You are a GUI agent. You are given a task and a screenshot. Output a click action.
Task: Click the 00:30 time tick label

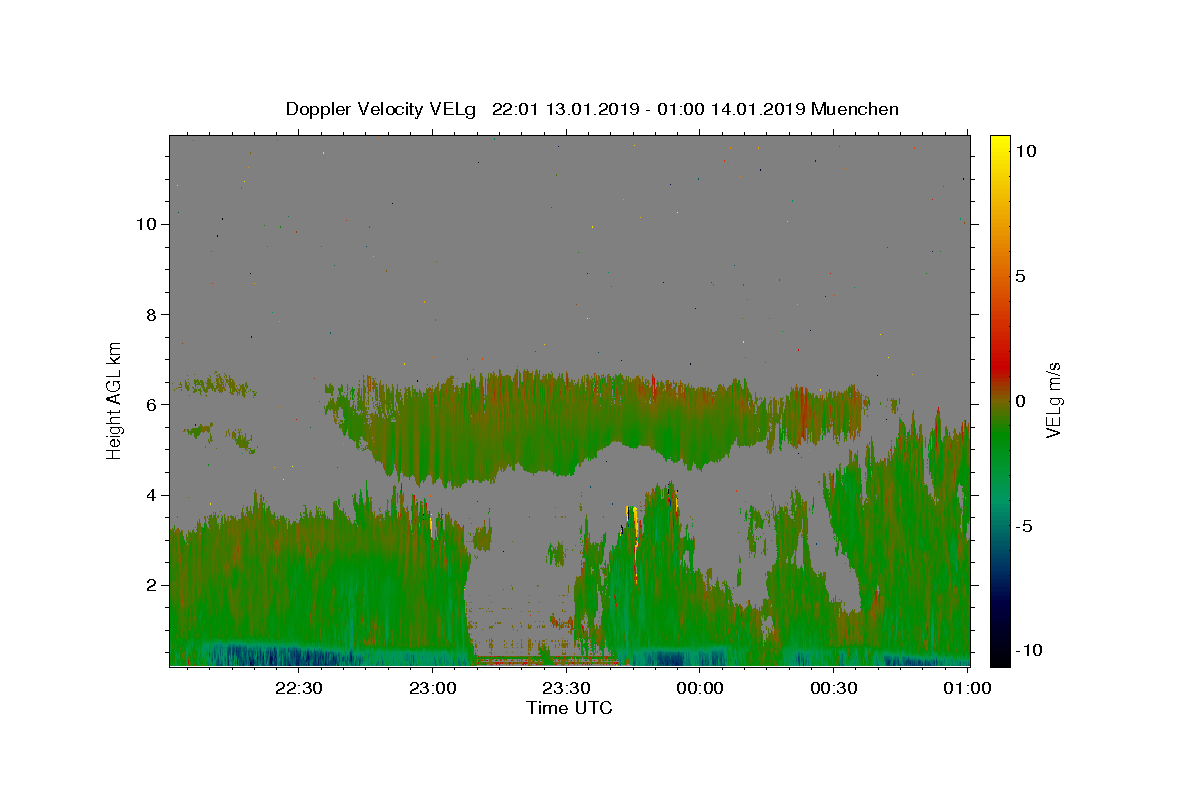(834, 688)
